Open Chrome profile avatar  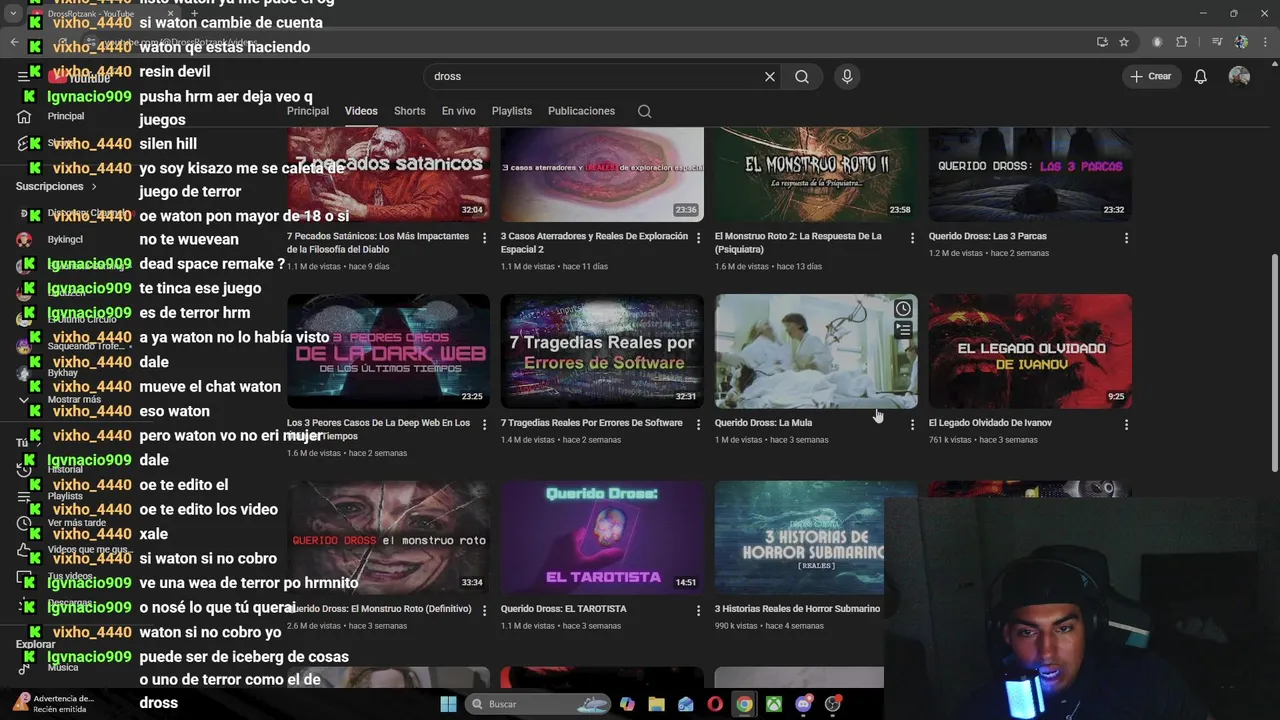tap(1241, 42)
